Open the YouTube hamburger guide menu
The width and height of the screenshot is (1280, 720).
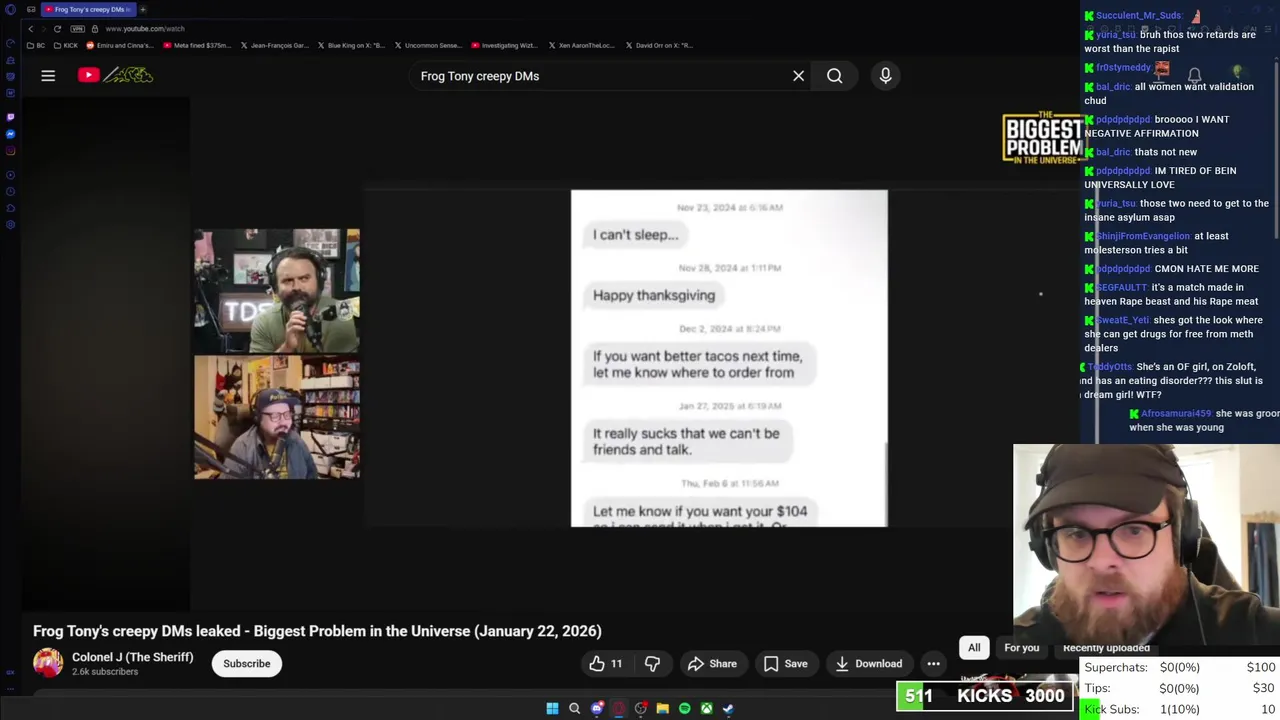click(48, 76)
